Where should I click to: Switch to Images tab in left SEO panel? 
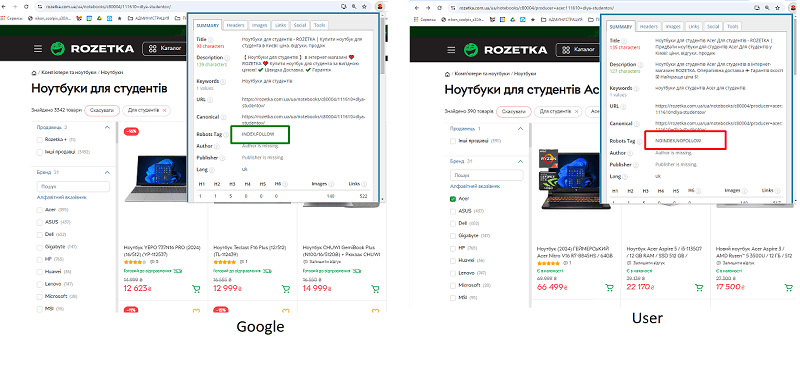[x=260, y=25]
